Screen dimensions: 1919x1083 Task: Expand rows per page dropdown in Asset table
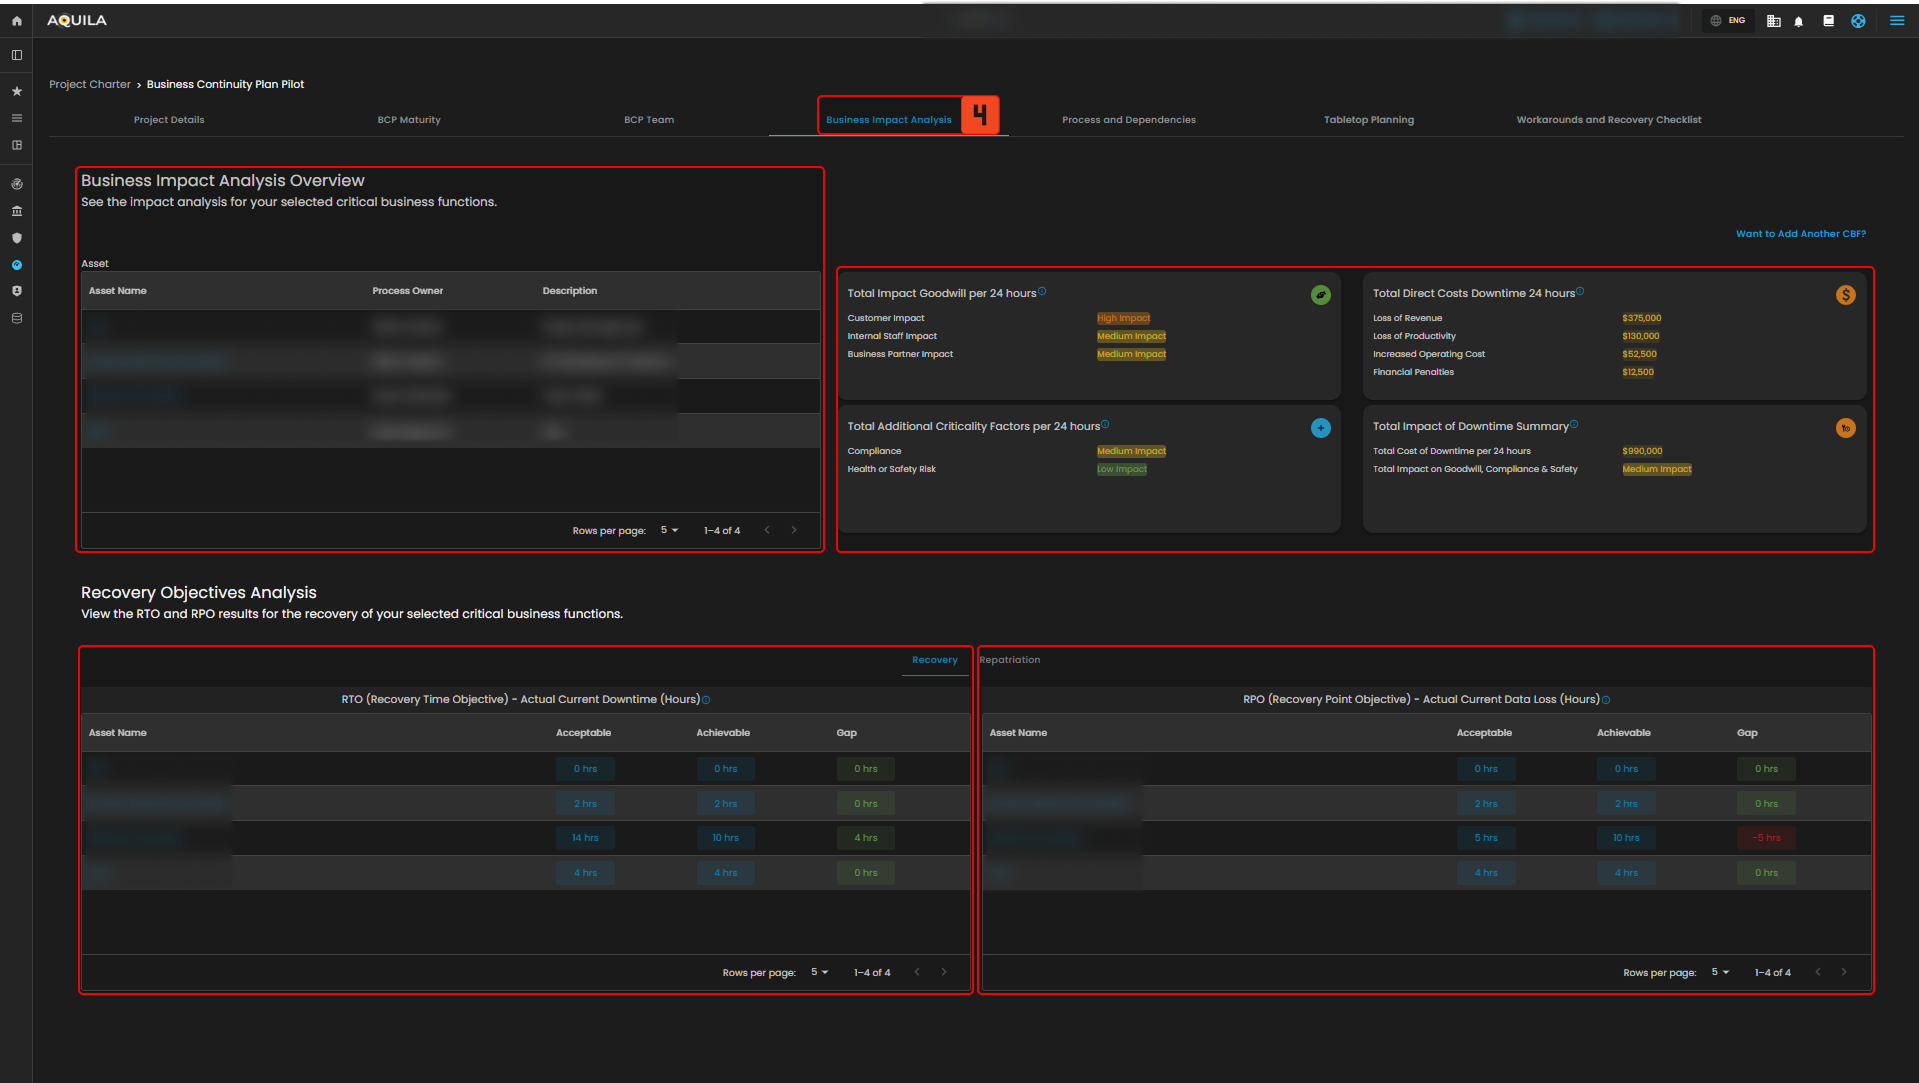tap(669, 530)
